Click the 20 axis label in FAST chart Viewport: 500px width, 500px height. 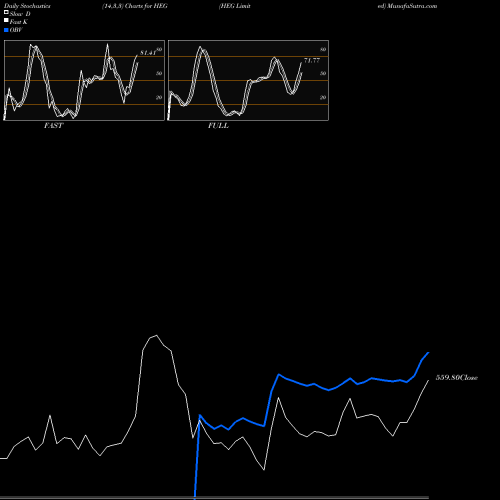[x=159, y=97]
